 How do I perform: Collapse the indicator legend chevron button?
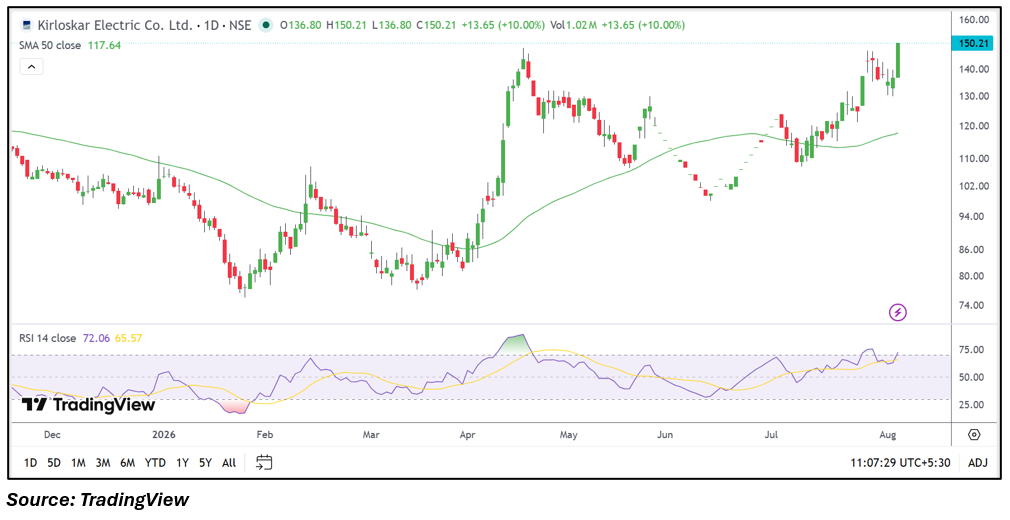coord(32,66)
